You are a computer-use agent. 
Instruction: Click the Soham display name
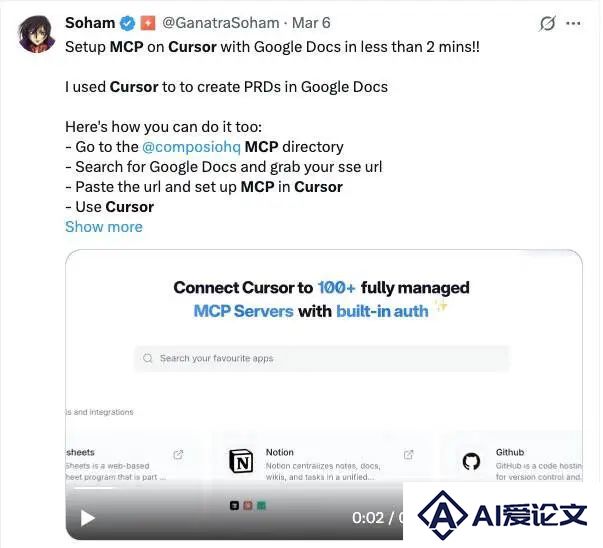90,23
